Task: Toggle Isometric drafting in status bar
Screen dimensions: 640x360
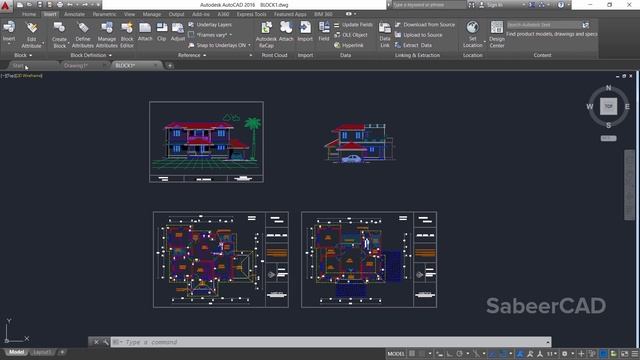Action: click(476, 353)
